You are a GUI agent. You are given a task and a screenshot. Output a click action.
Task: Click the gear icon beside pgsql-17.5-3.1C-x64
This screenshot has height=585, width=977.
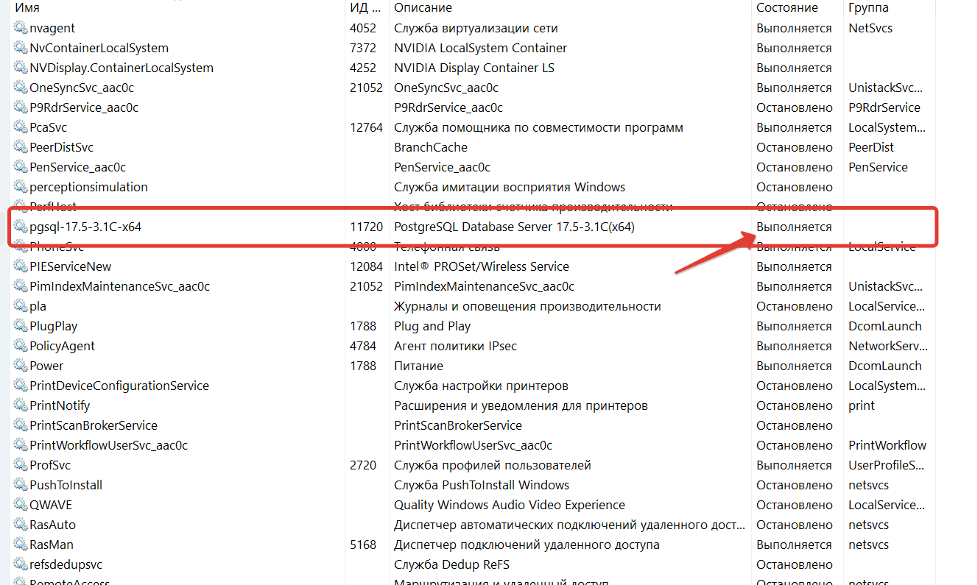click(20, 227)
